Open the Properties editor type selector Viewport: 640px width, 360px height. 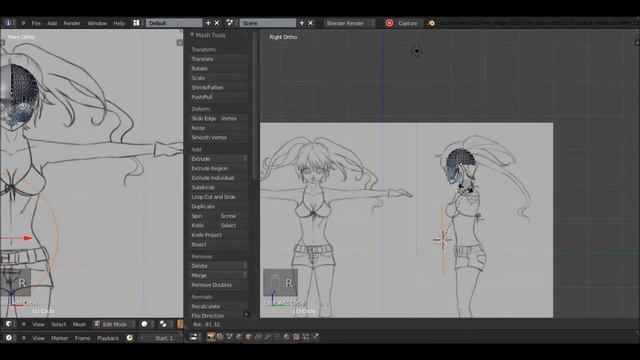[194, 337]
